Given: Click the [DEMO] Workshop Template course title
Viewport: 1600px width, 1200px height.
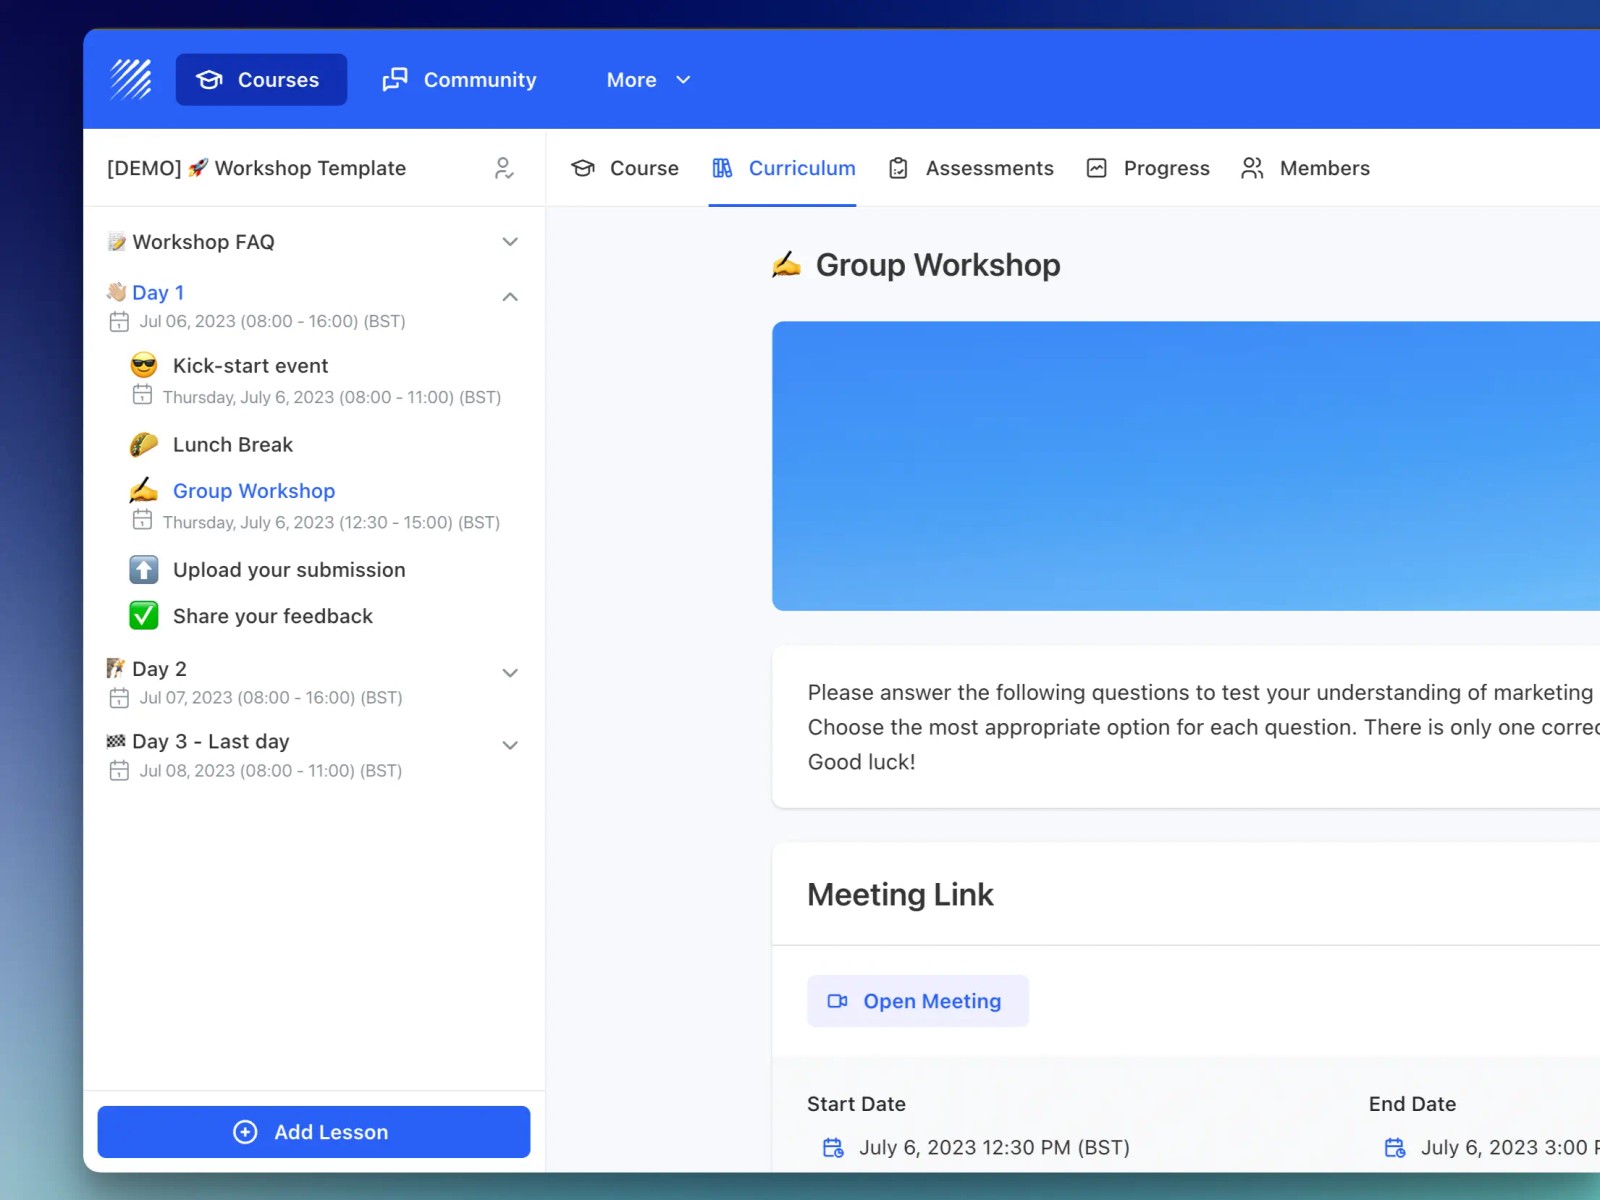Looking at the screenshot, I should pyautogui.click(x=257, y=168).
